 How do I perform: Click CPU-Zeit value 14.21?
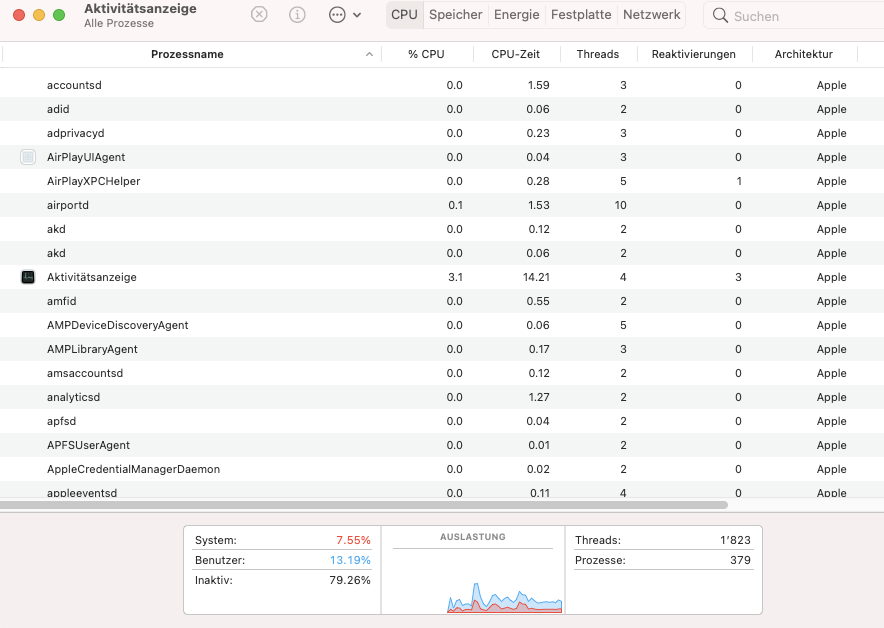(536, 277)
